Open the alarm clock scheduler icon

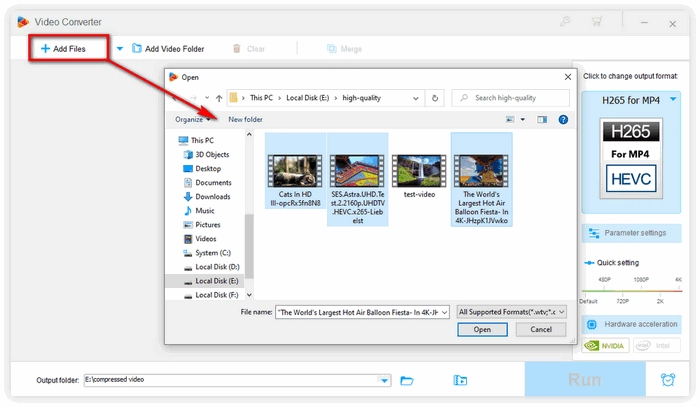(668, 379)
